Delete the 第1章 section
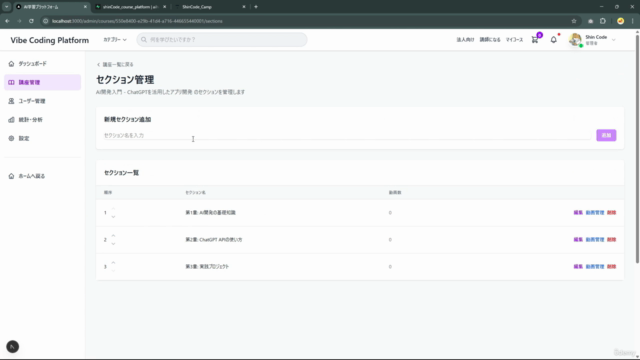The image size is (640, 360). 611,213
